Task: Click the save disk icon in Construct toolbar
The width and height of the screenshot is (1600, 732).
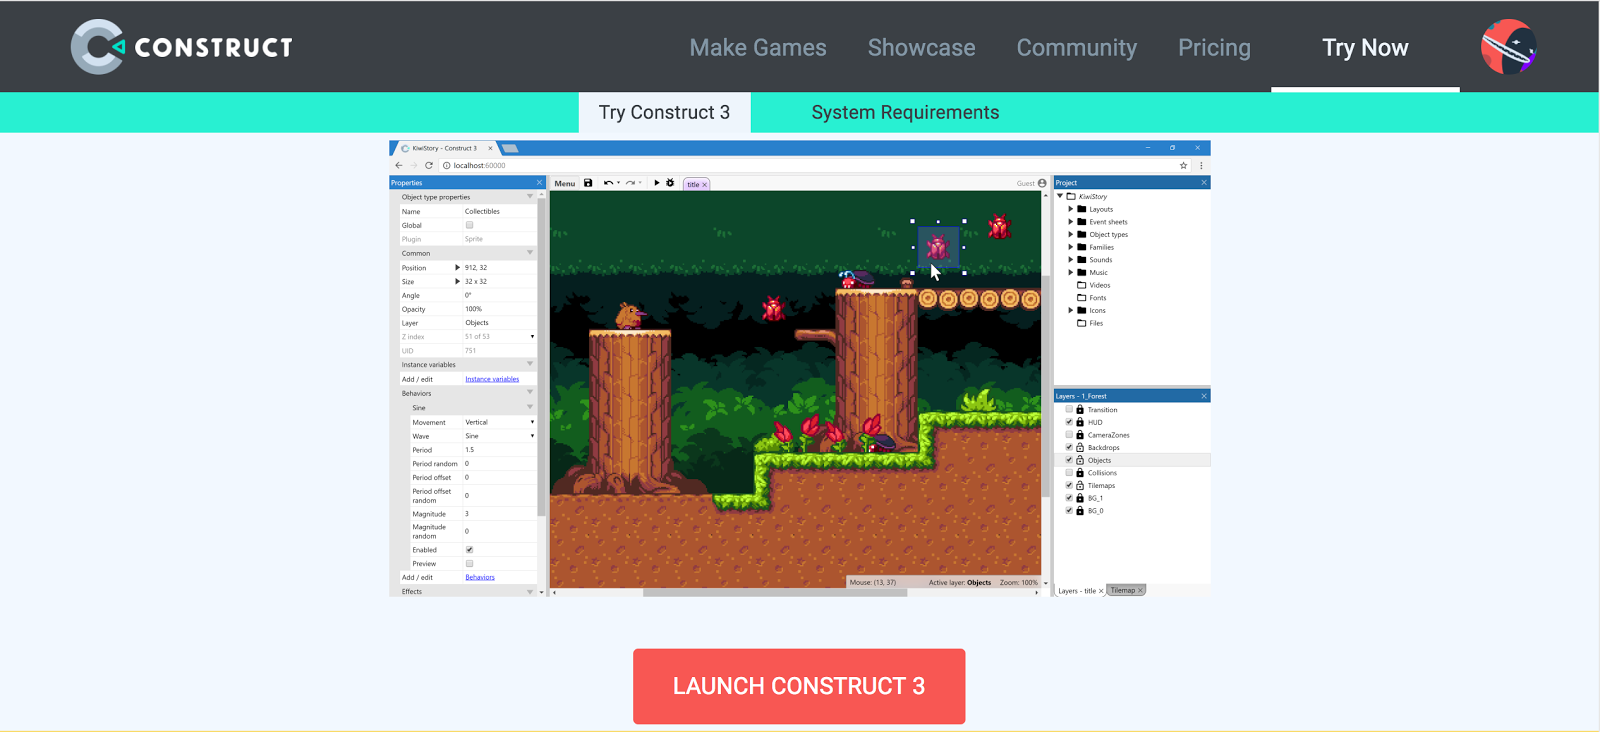Action: pyautogui.click(x=588, y=183)
